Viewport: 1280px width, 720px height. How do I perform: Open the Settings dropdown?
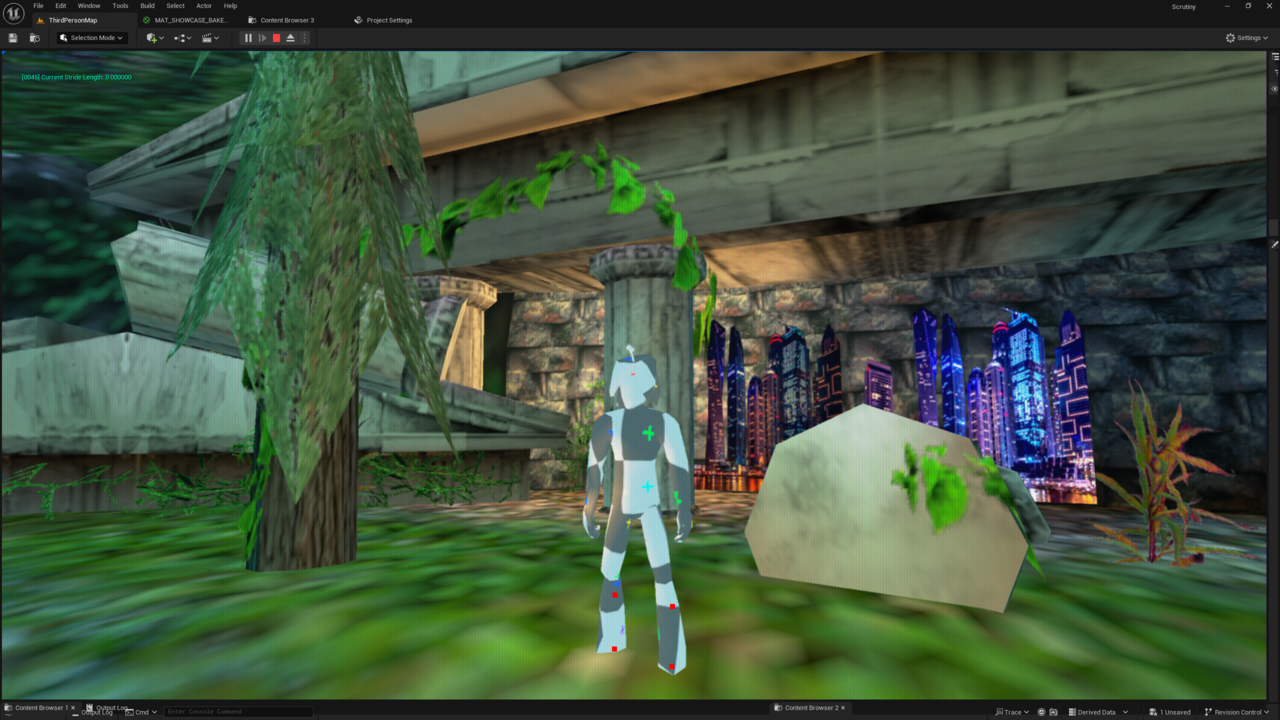1247,38
